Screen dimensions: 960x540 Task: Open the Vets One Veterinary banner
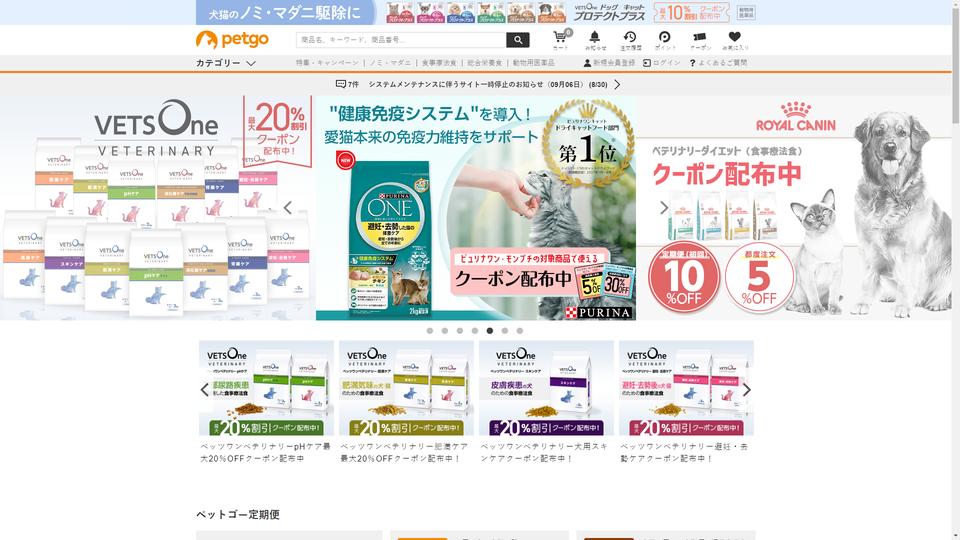click(x=158, y=208)
